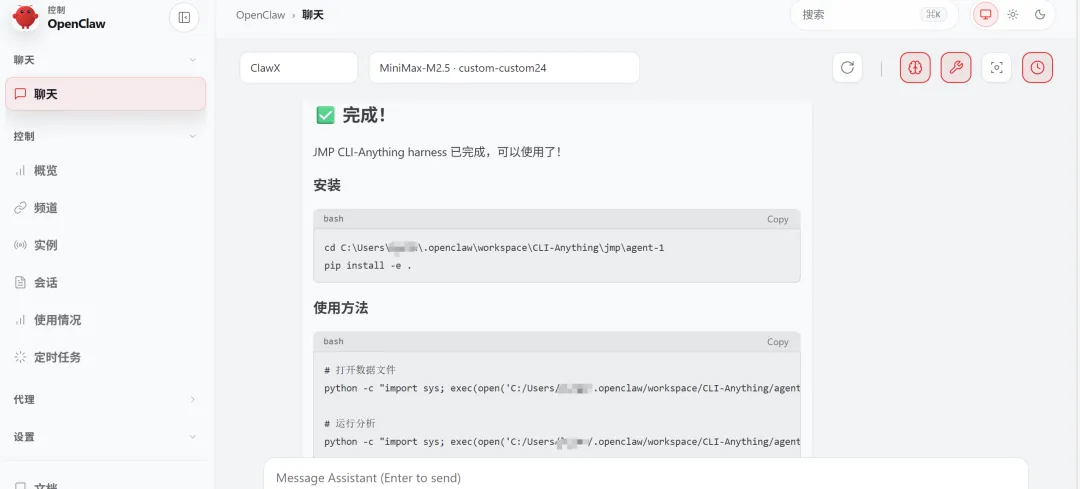Image resolution: width=1080 pixels, height=489 pixels.
Task: Open the ClawX session selector
Action: (x=299, y=67)
